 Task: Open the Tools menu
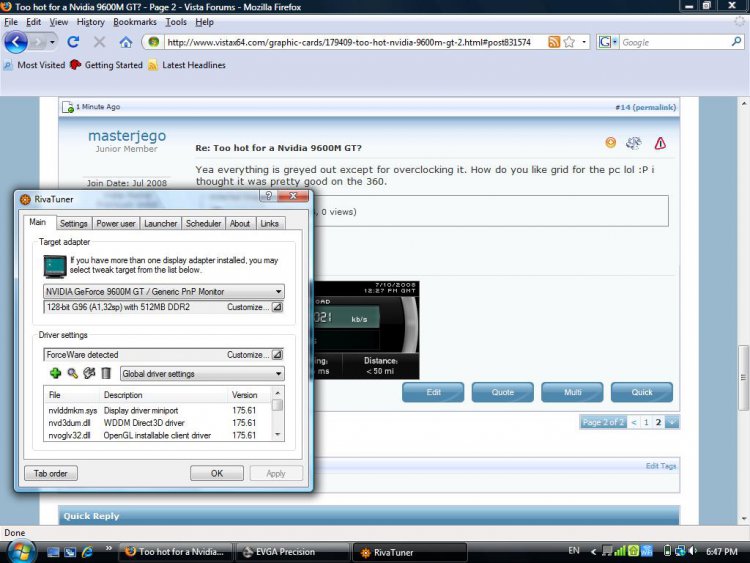pos(176,22)
